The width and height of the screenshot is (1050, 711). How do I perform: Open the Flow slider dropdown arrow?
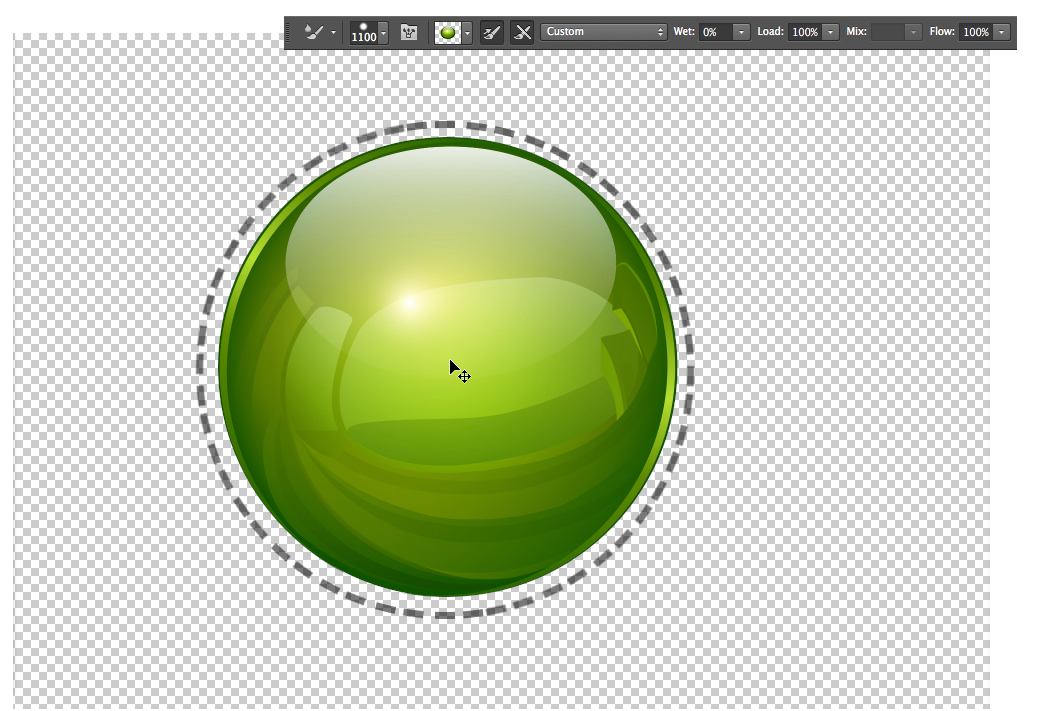pyautogui.click(x=1002, y=31)
